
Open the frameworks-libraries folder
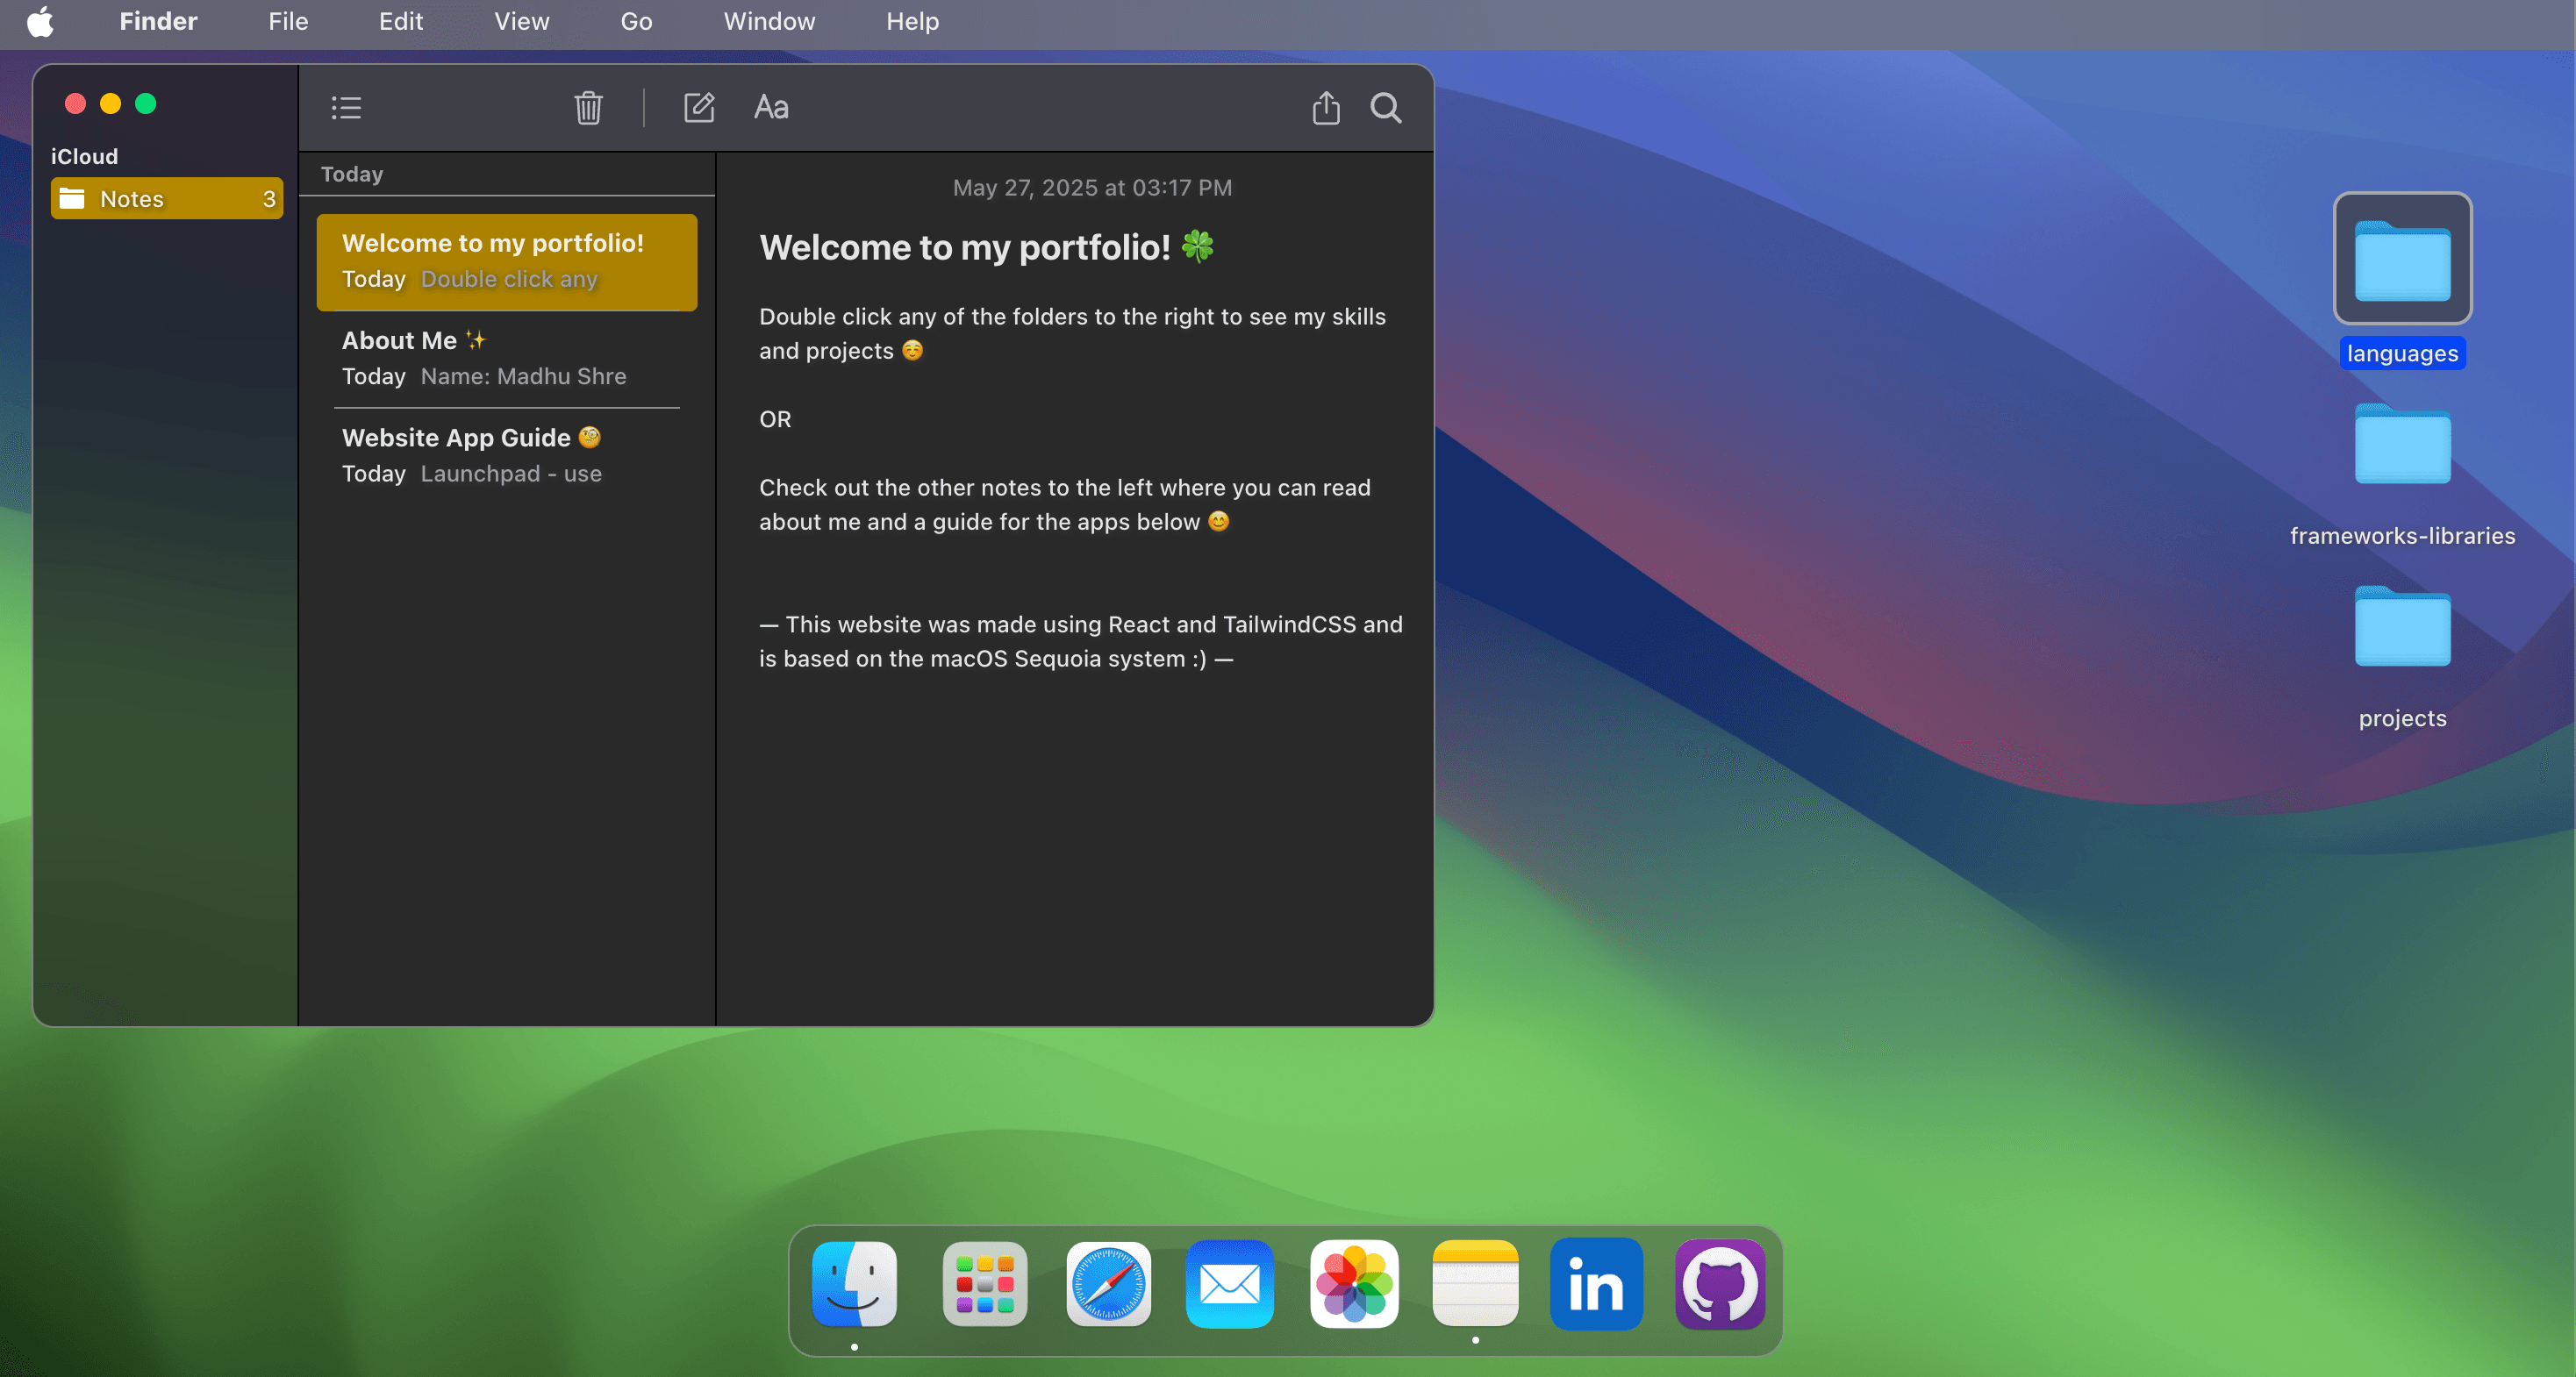pyautogui.click(x=2403, y=445)
